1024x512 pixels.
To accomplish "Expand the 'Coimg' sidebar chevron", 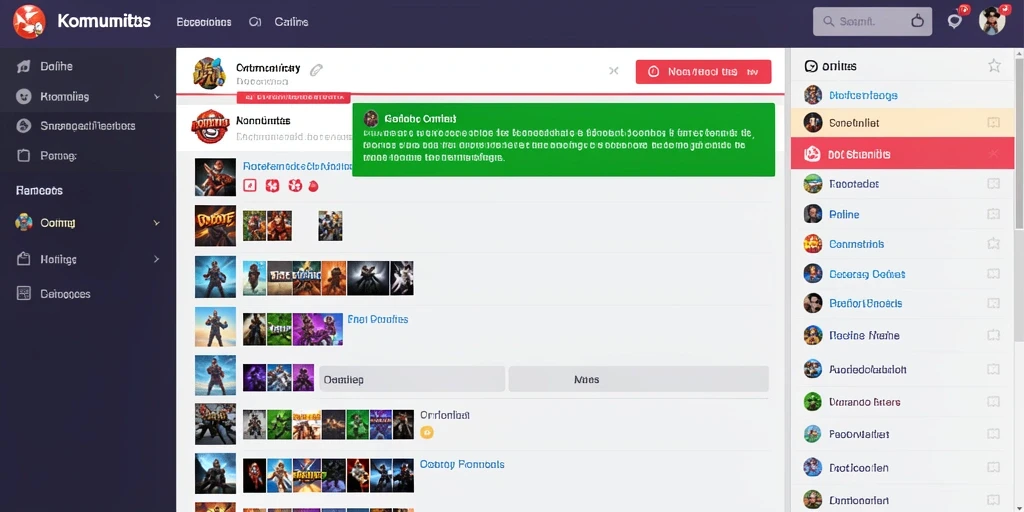I will pyautogui.click(x=157, y=223).
